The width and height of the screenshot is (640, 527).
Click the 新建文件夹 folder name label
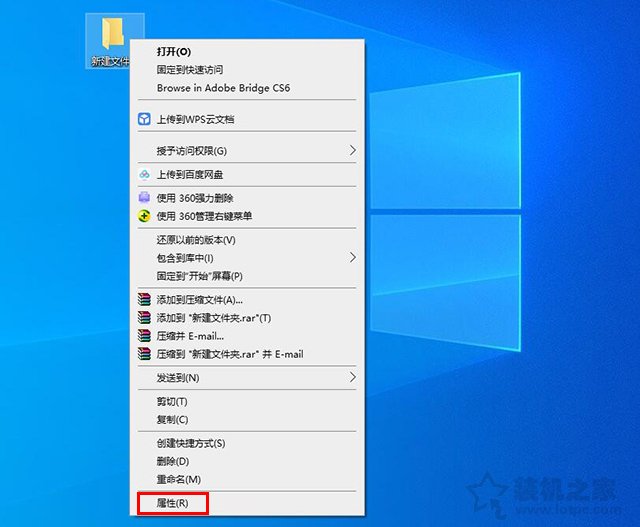point(110,61)
